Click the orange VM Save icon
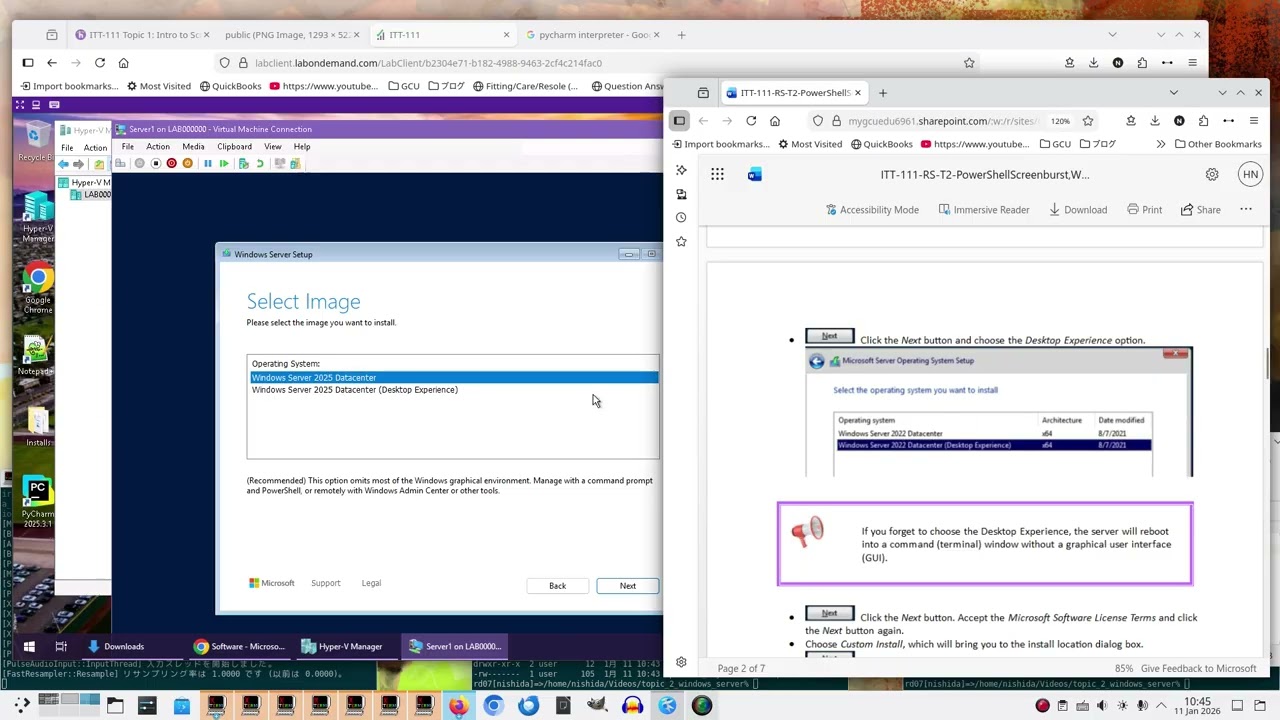Viewport: 1280px width, 720px height. (187, 164)
